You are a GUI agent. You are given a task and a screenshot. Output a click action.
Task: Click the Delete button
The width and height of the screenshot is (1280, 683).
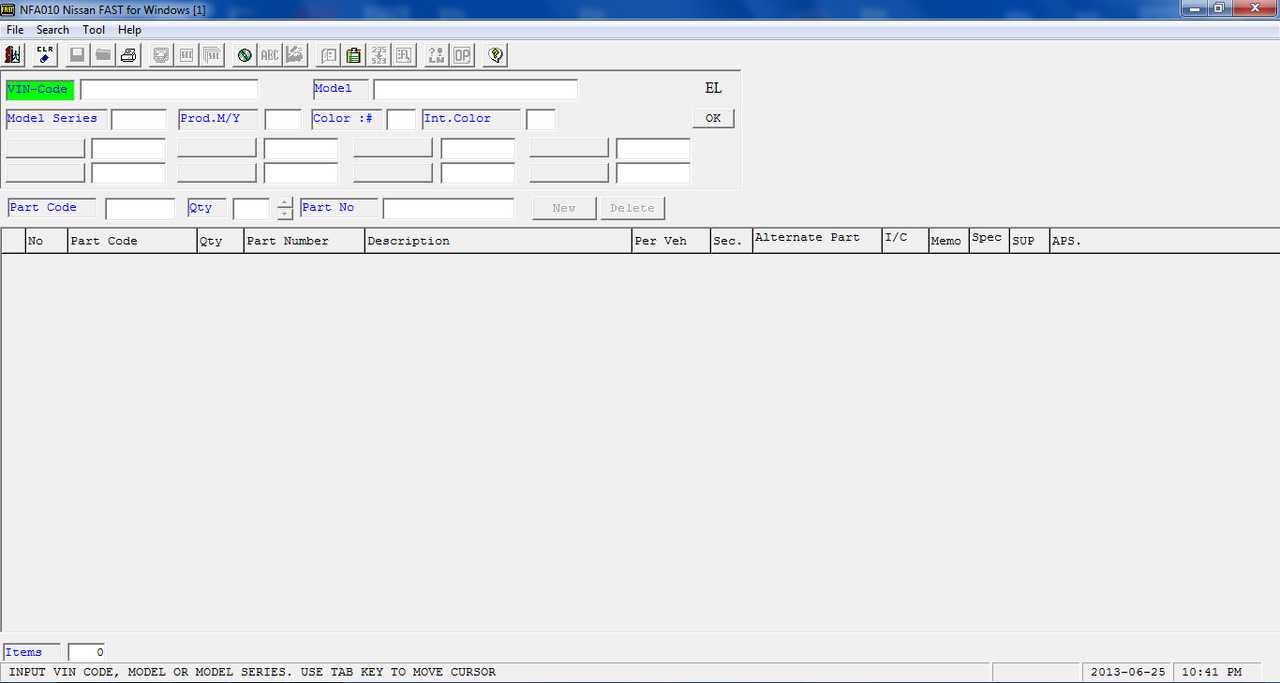632,208
